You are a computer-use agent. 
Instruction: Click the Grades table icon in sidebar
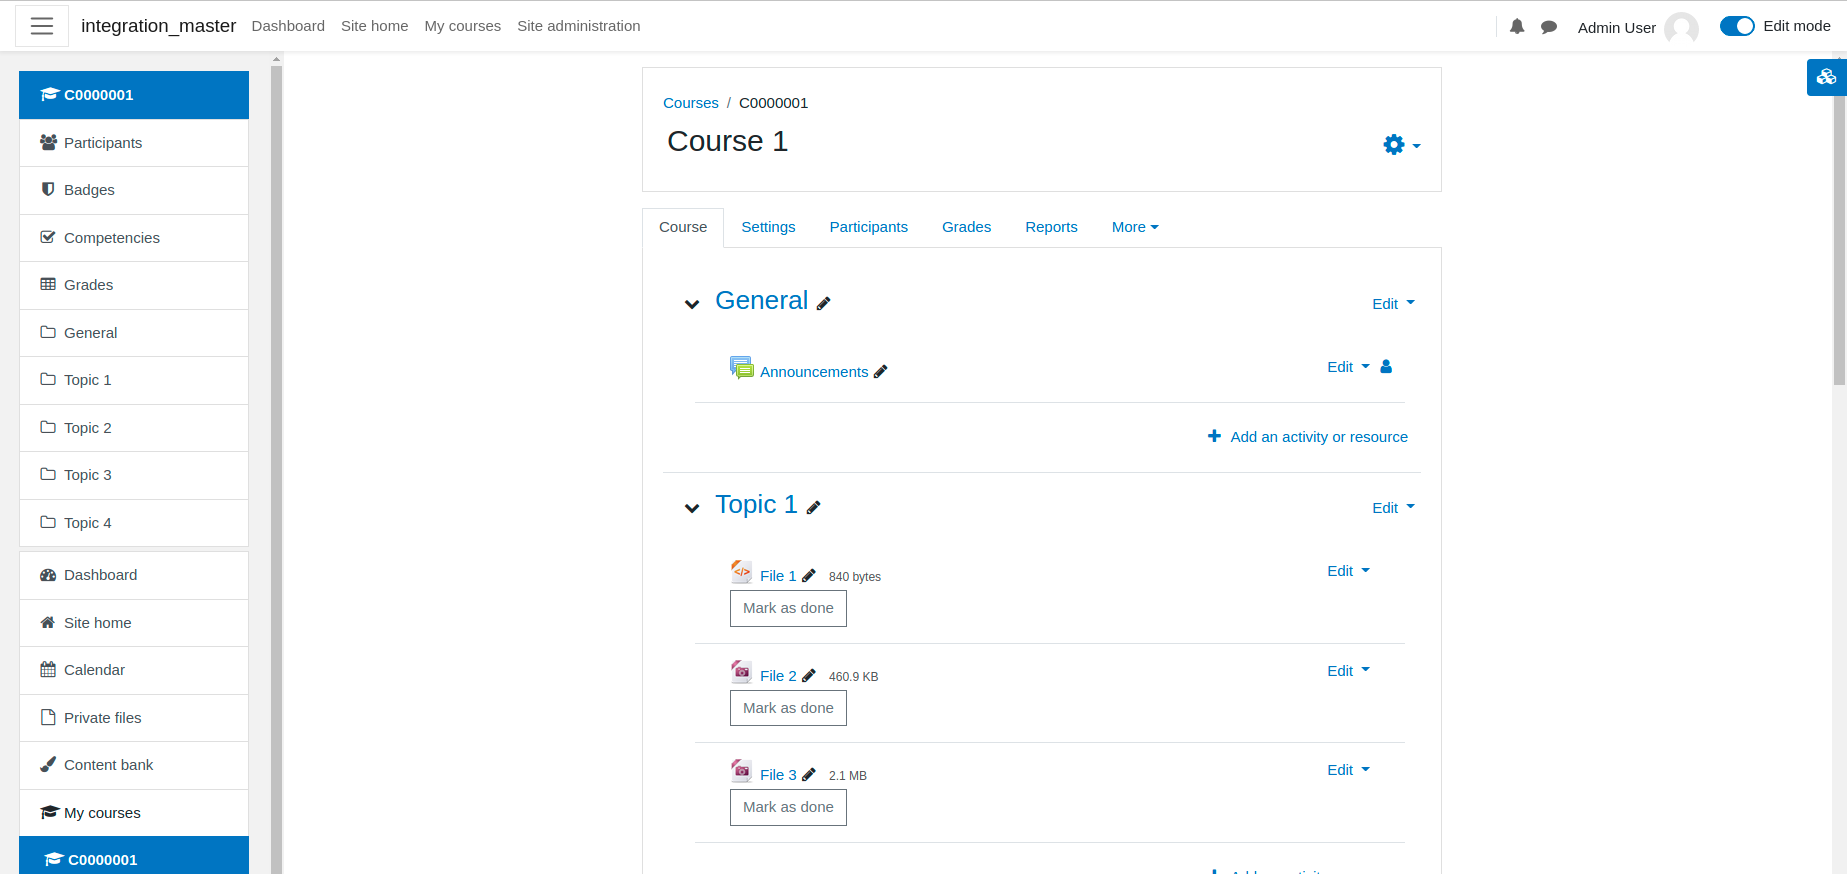(x=48, y=284)
